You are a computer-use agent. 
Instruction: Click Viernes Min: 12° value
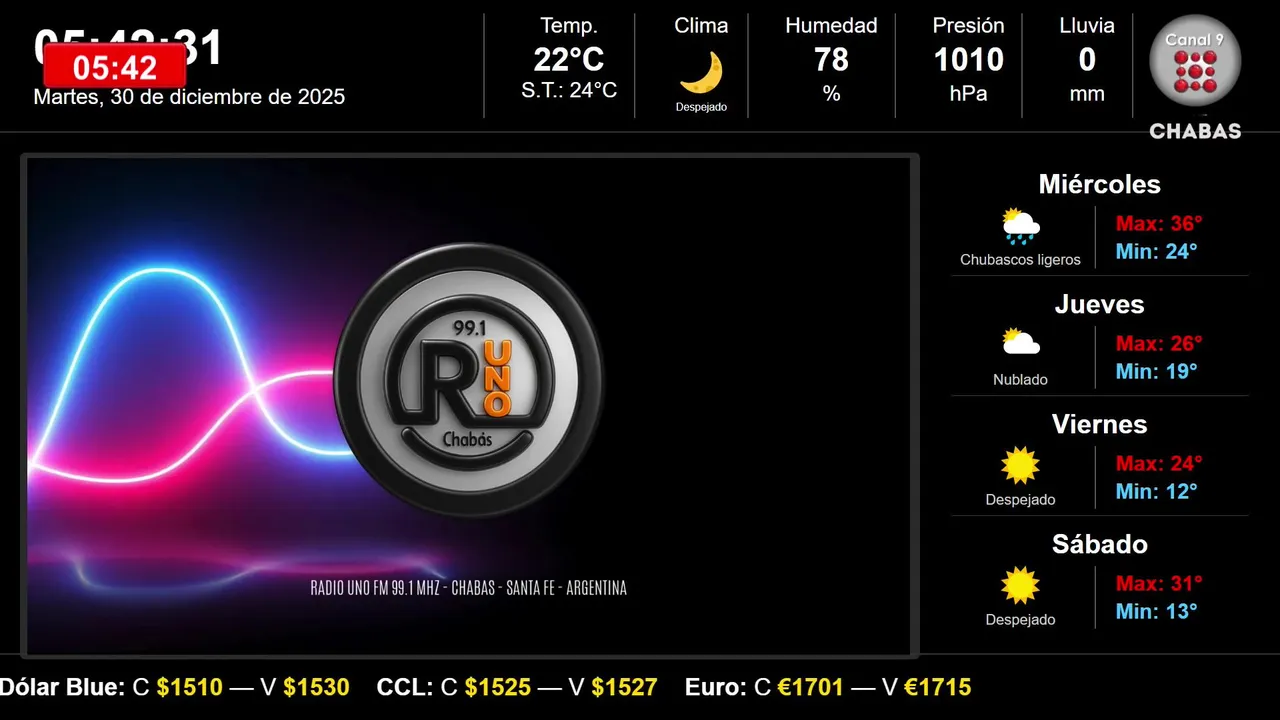tap(1156, 492)
